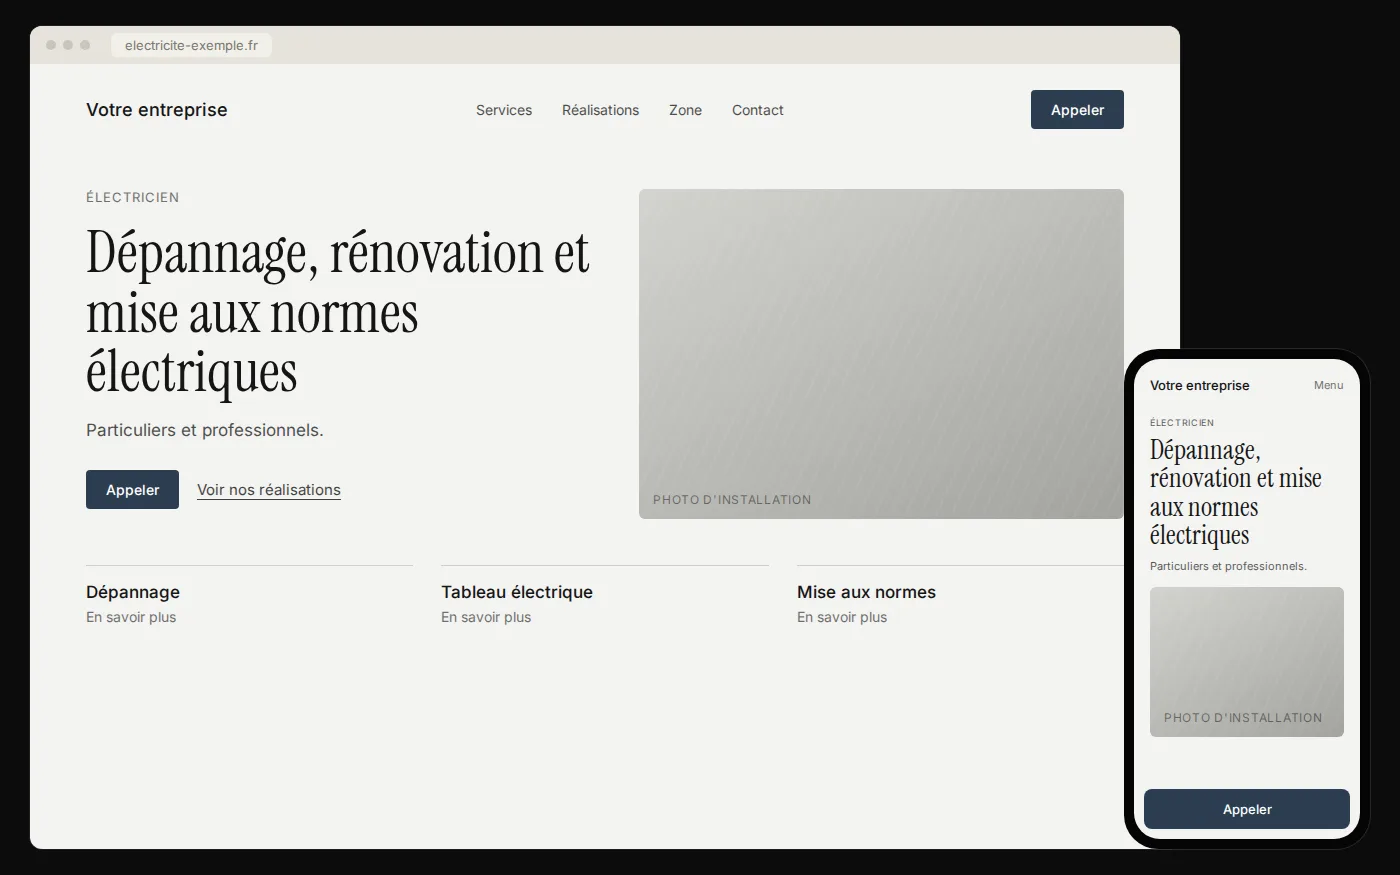Open 'En savoir plus' under Tableau électrique

tap(486, 617)
